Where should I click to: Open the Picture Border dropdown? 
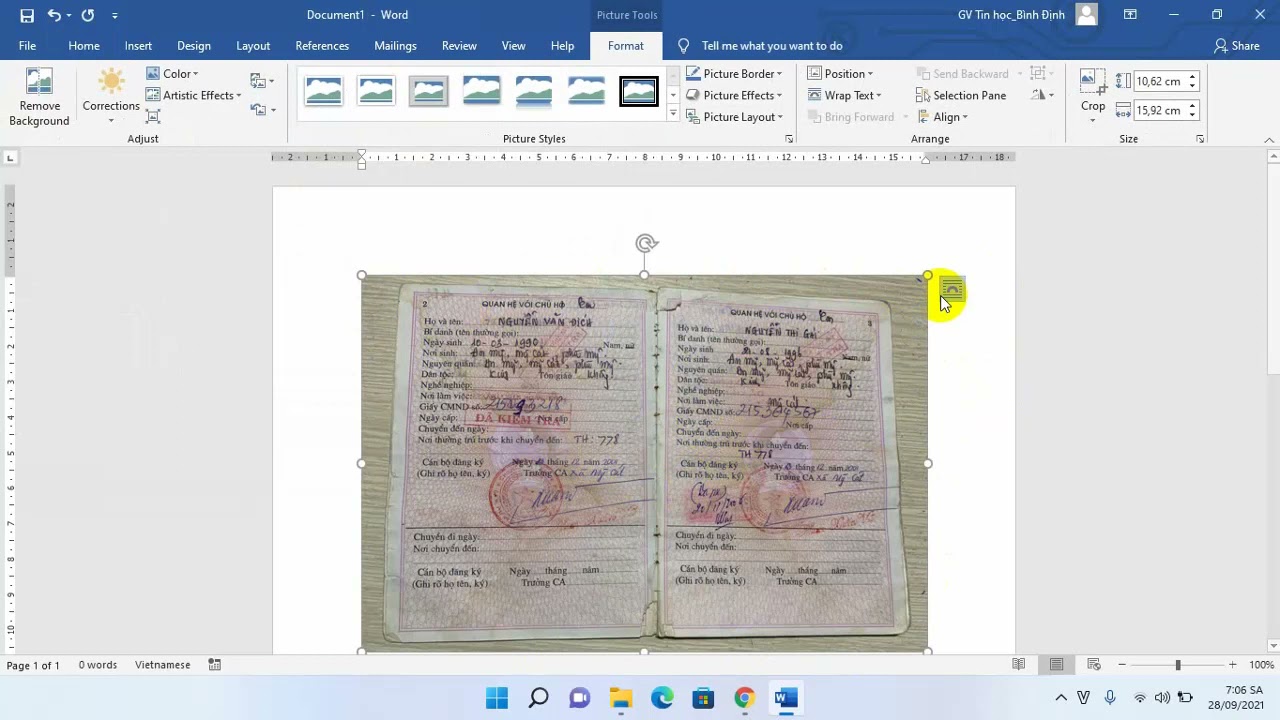(x=734, y=74)
